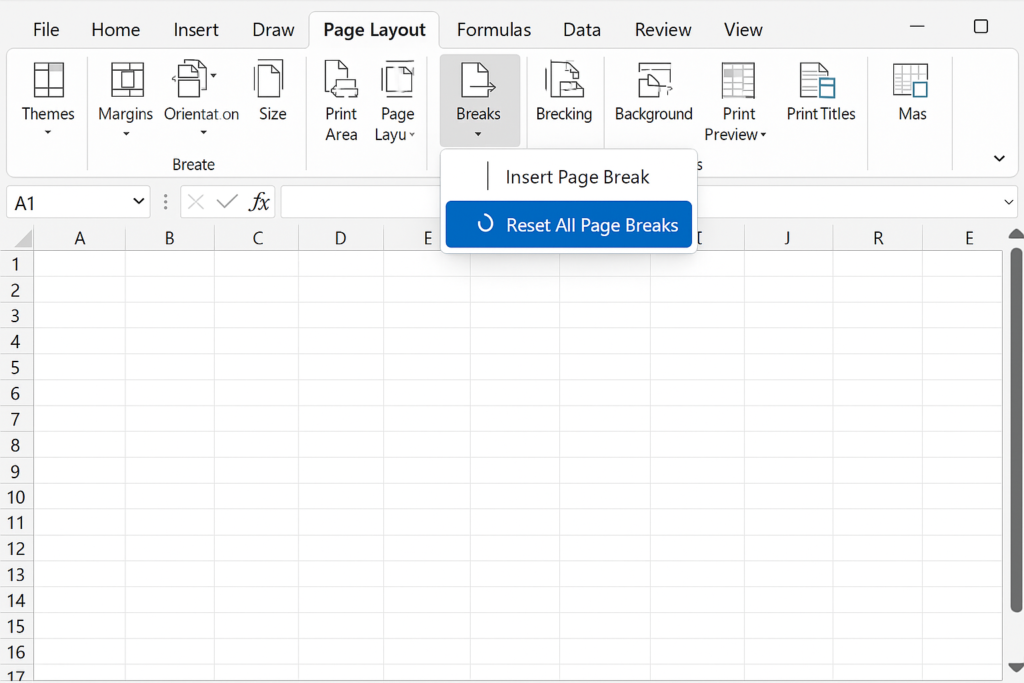Open the Insert Function dialog
The image size is (1024, 683).
click(259, 202)
